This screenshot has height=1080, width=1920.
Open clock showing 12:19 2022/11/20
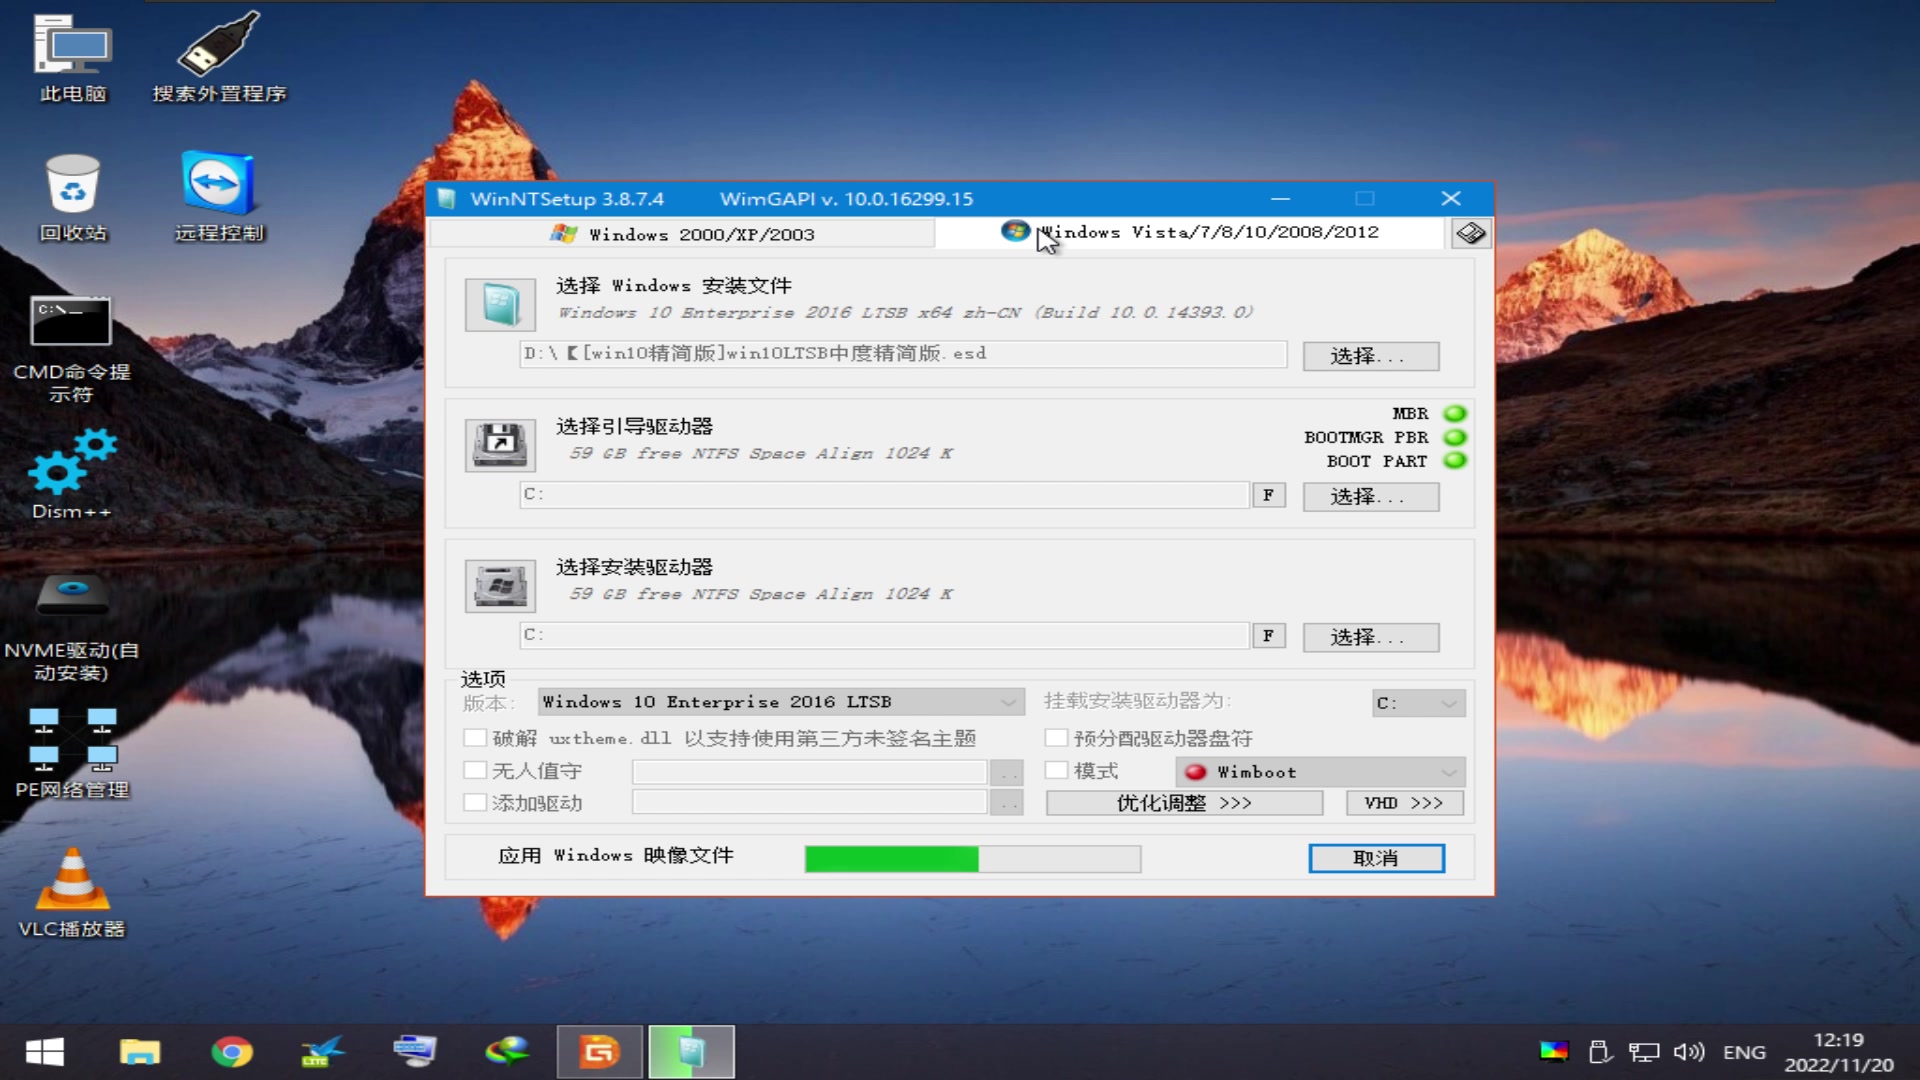point(1839,1052)
